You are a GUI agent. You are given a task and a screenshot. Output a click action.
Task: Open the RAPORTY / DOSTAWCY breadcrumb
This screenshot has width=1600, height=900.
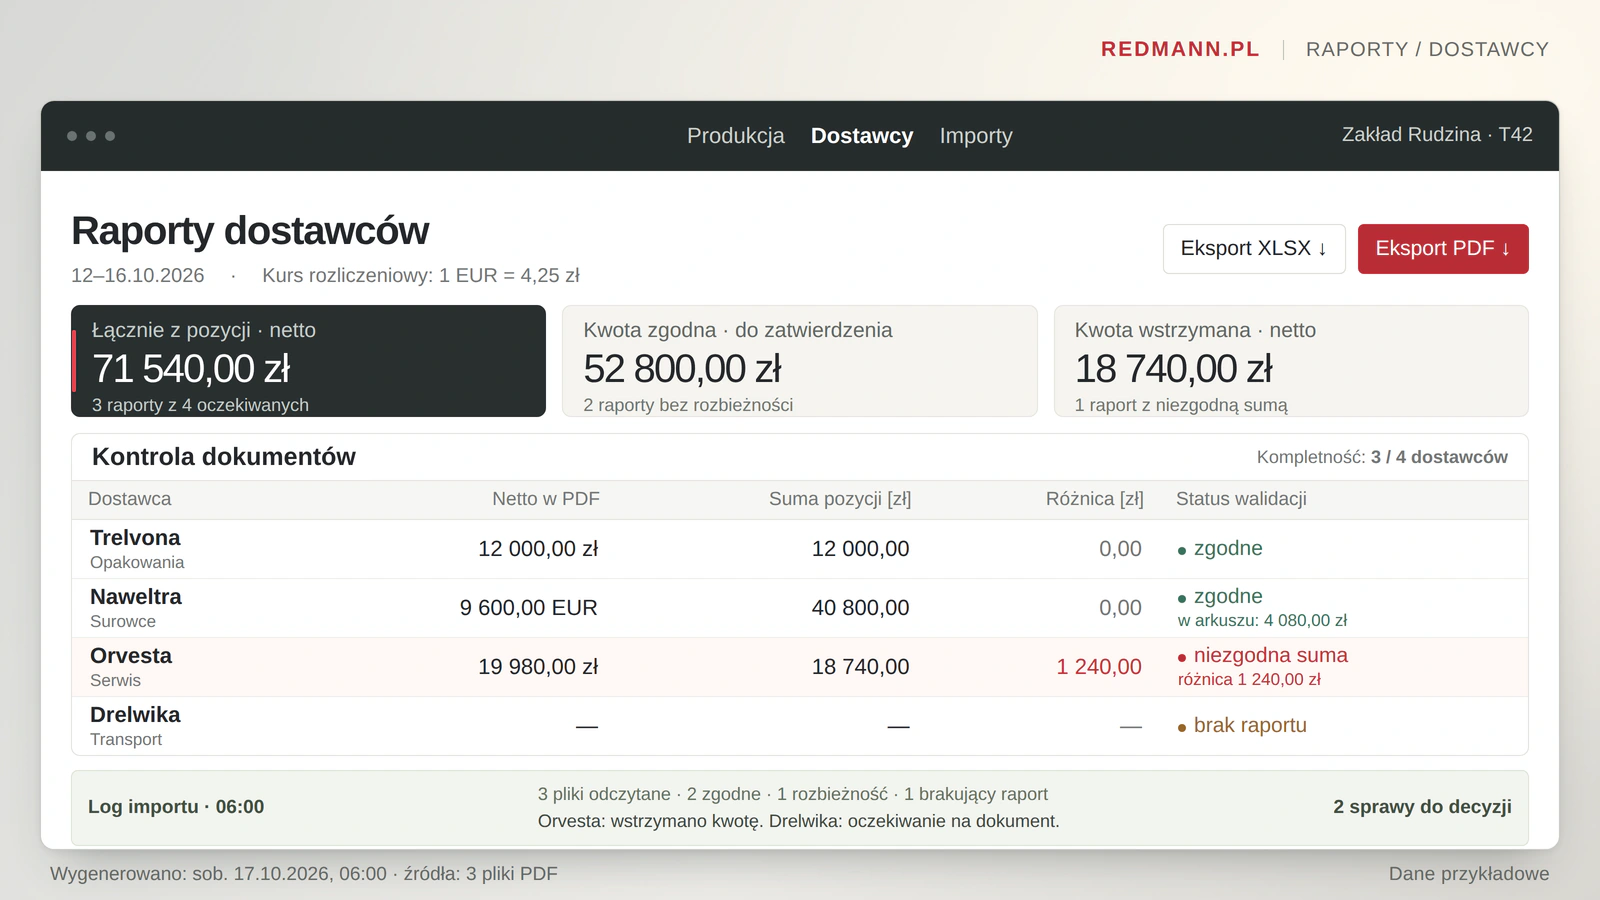pyautogui.click(x=1427, y=49)
